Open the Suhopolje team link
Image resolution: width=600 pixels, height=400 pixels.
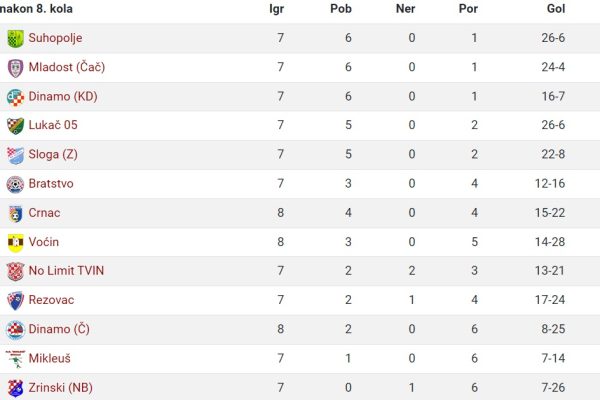(x=55, y=38)
